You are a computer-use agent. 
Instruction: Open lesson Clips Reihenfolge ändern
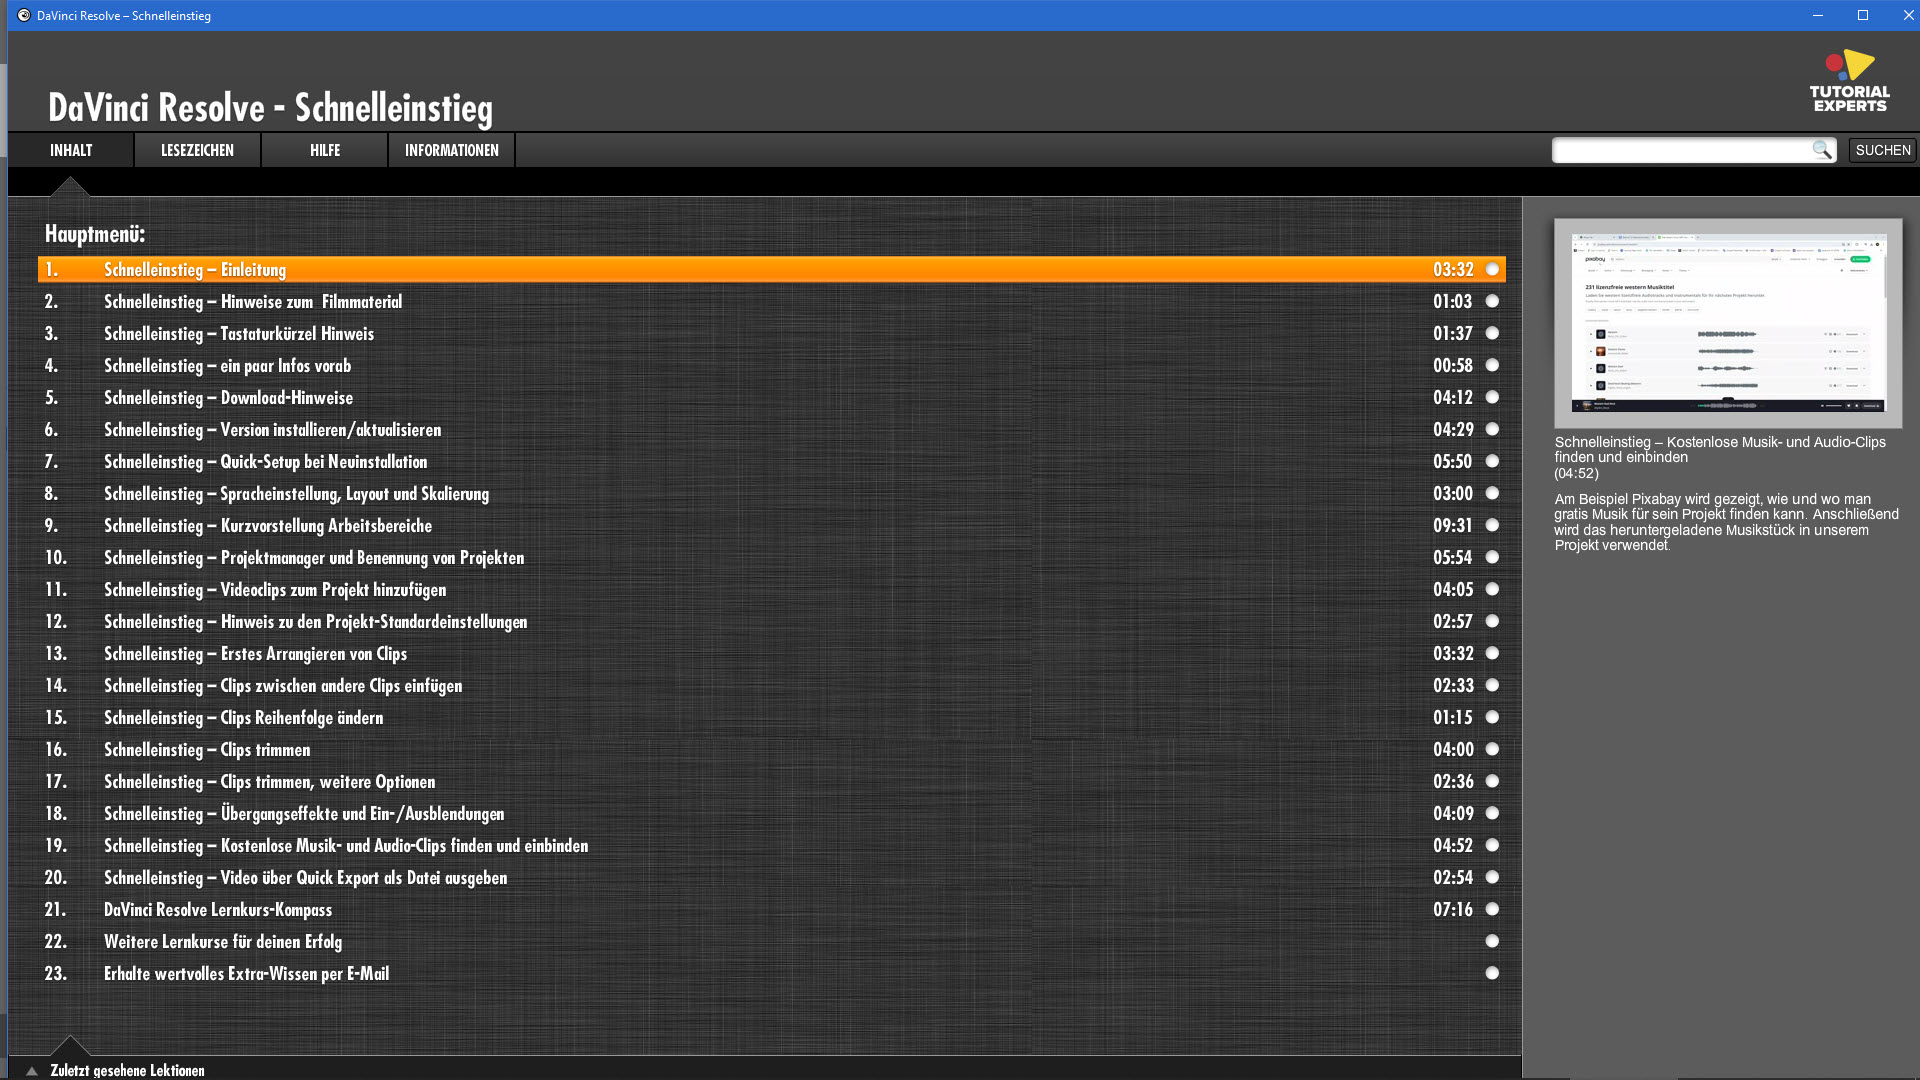[x=772, y=717]
